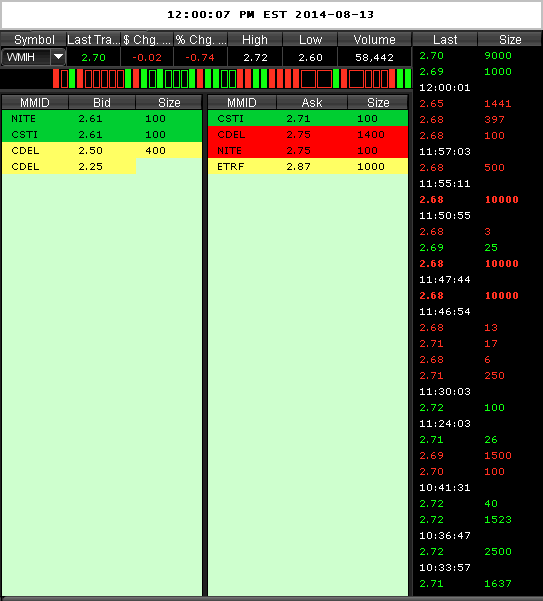Select the NITE ask row at 2.75
The height and width of the screenshot is (601, 543).
[x=308, y=150]
